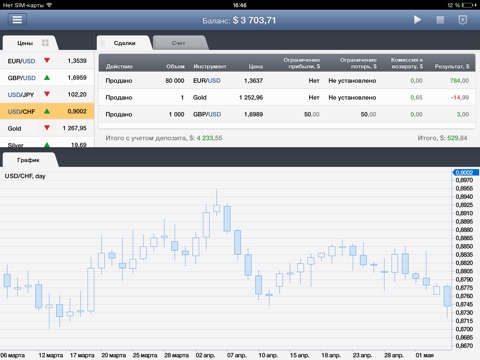Select Gold in the price list
This screenshot has width=480, height=360.
point(47,128)
